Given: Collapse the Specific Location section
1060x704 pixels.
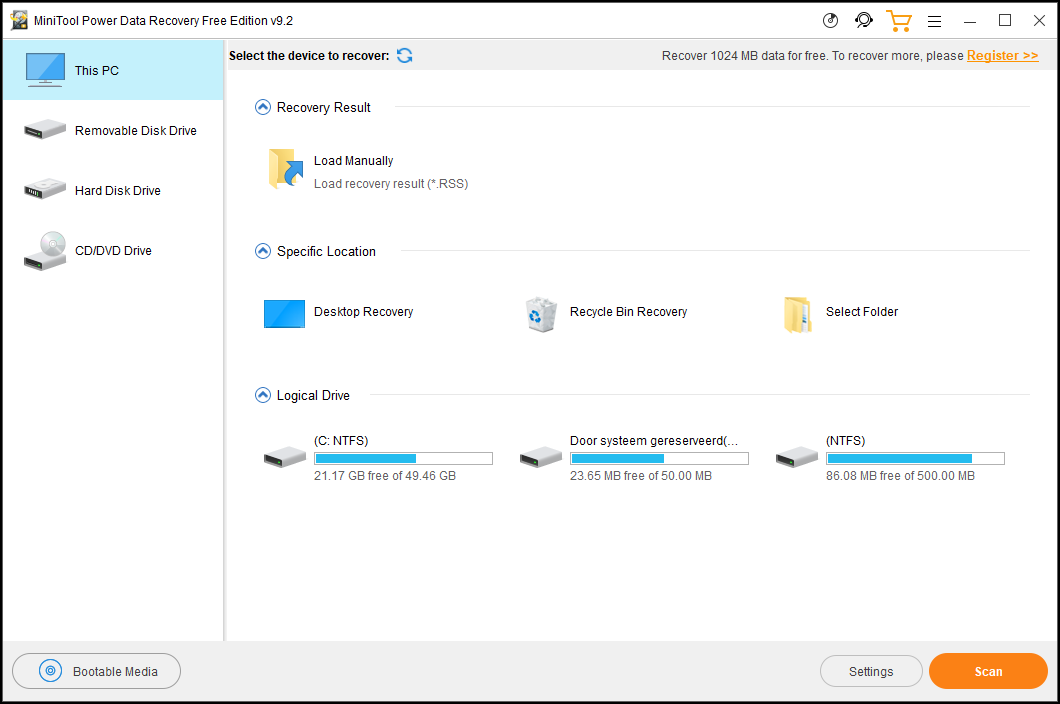Looking at the screenshot, I should tap(263, 251).
